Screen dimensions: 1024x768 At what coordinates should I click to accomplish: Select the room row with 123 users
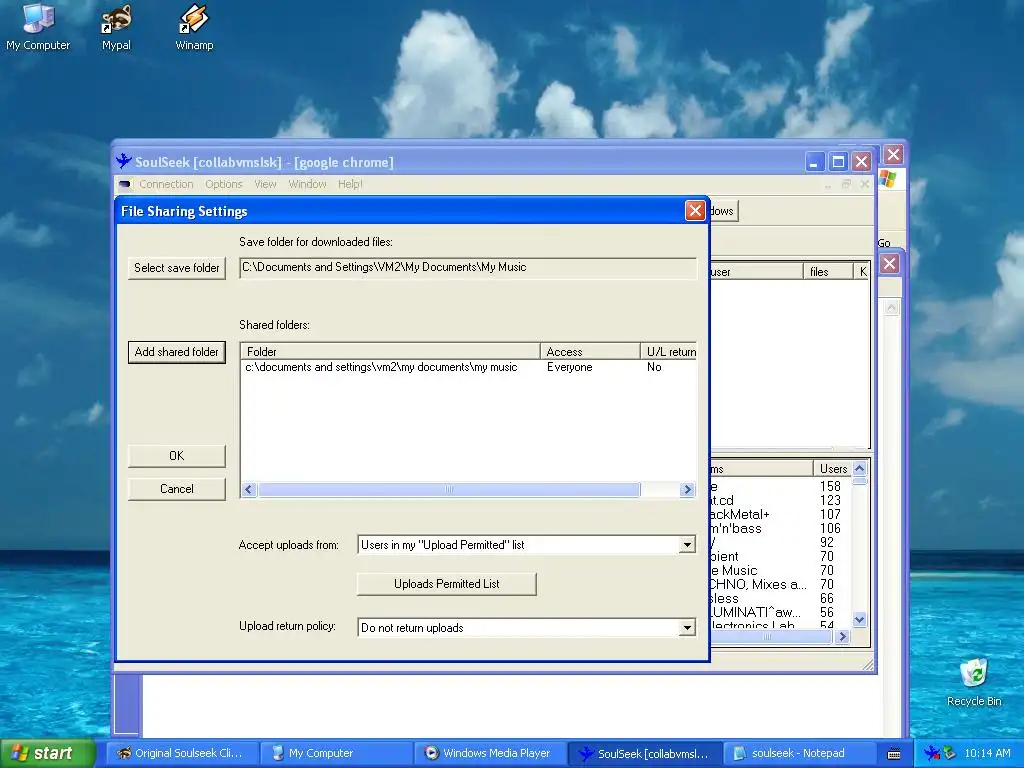pyautogui.click(x=780, y=500)
